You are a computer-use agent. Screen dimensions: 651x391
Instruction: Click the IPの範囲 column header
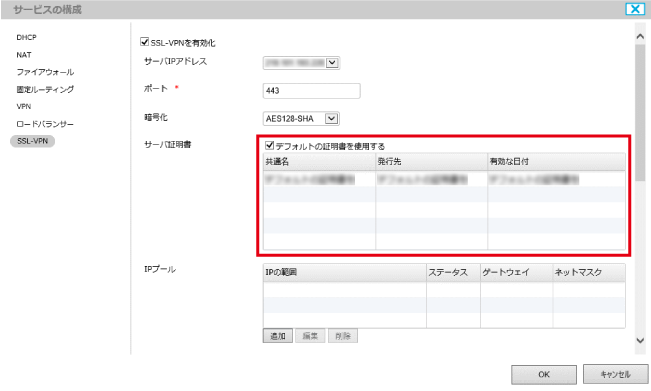[345, 273]
